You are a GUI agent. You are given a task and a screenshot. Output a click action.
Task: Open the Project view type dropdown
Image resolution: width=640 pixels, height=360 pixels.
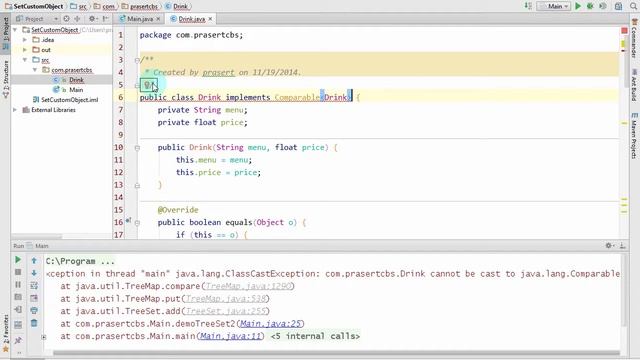(x=37, y=19)
